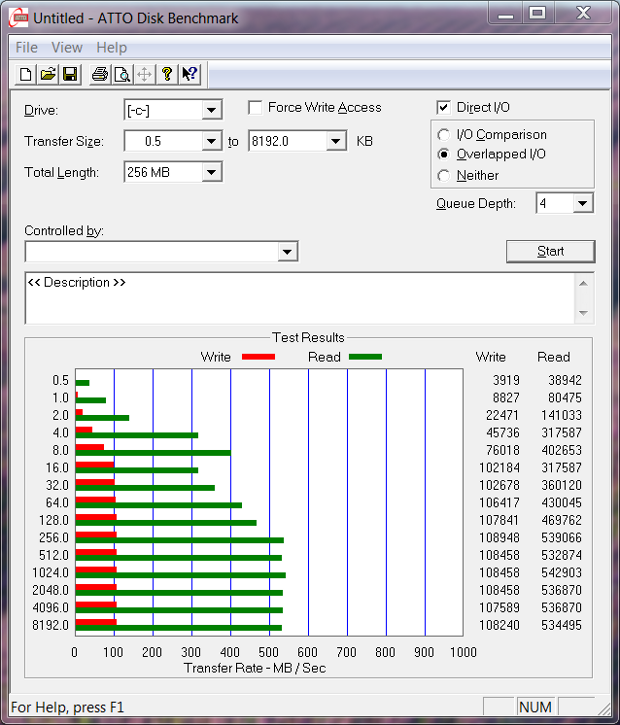Open the File menu
This screenshot has width=620, height=725.
pos(27,47)
